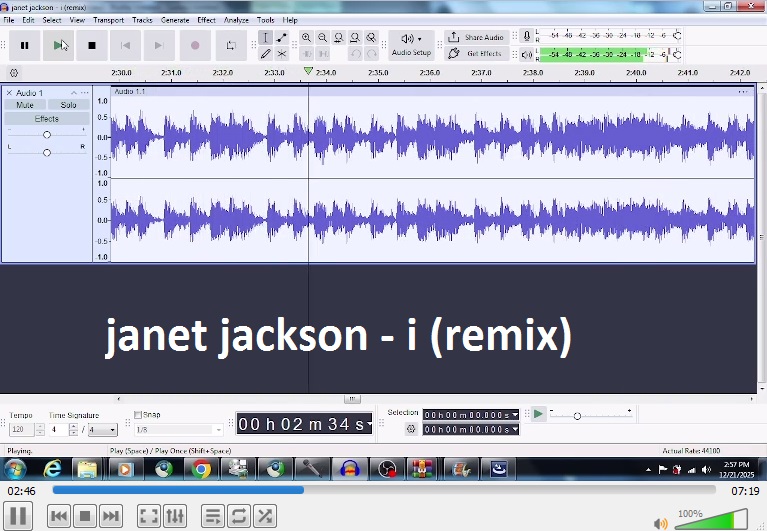
Task: Mute the Audio 1 track
Action: 25,105
